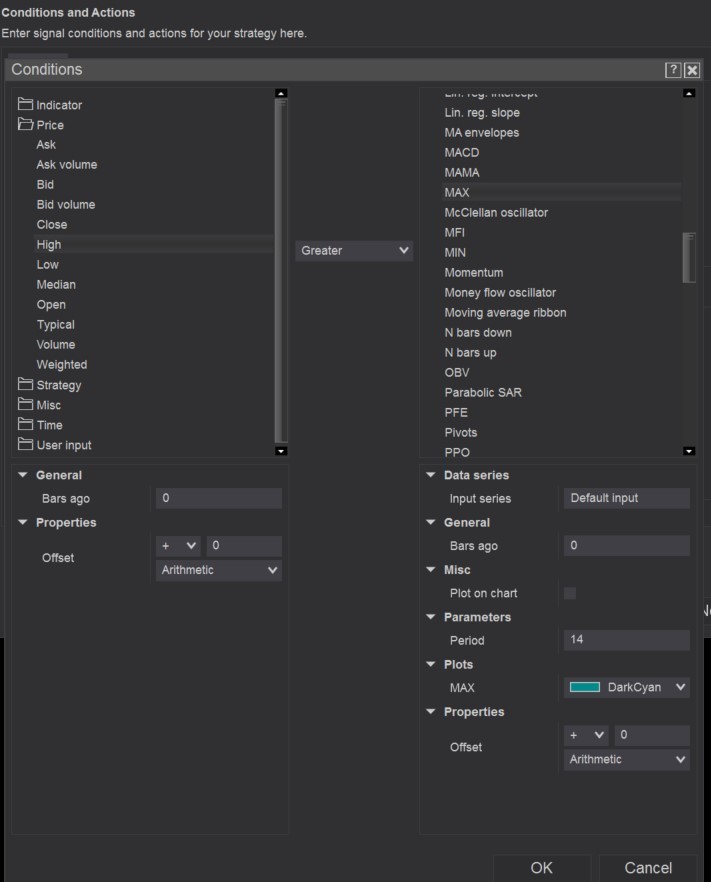
Task: Open the Indicator folder icon
Action: coord(25,104)
